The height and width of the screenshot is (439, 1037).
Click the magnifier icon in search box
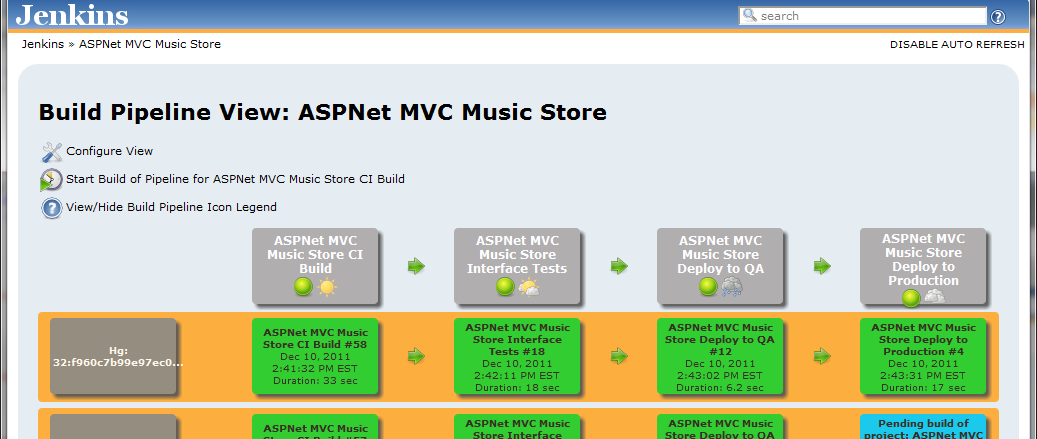click(x=749, y=15)
